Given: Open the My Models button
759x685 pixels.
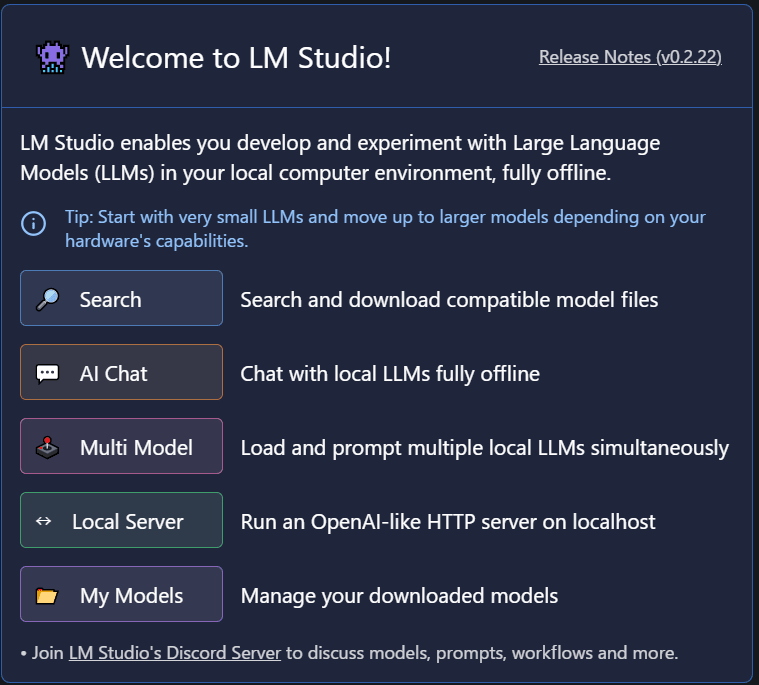Looking at the screenshot, I should tap(121, 594).
